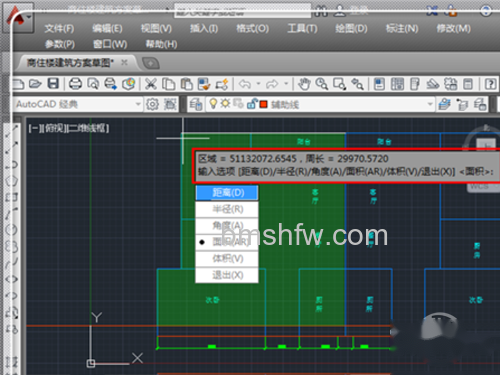
Task: Toggle layer lock padlock icon
Action: 252,104
